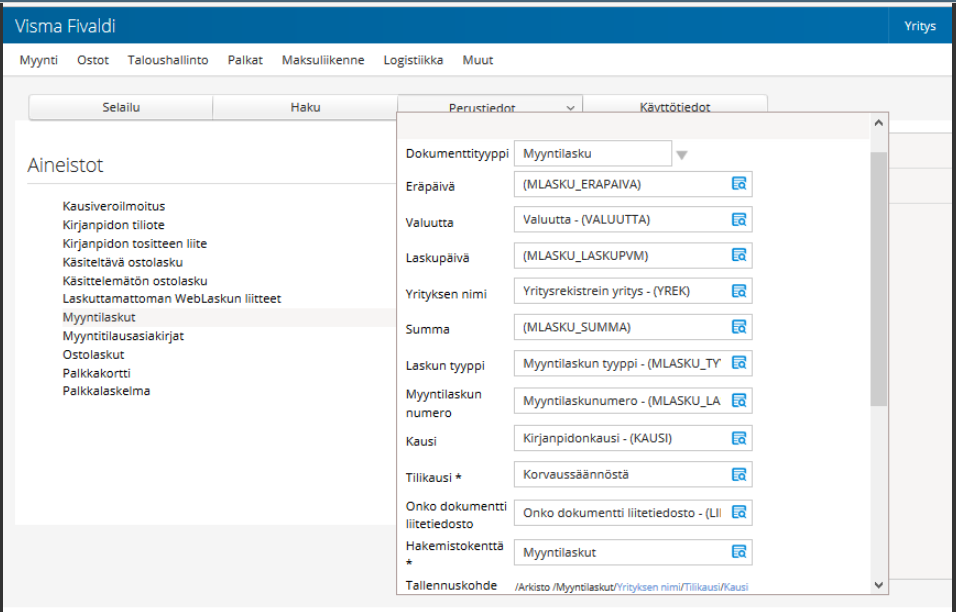Open lookup icon for Hakemistokenttä field

[738, 552]
